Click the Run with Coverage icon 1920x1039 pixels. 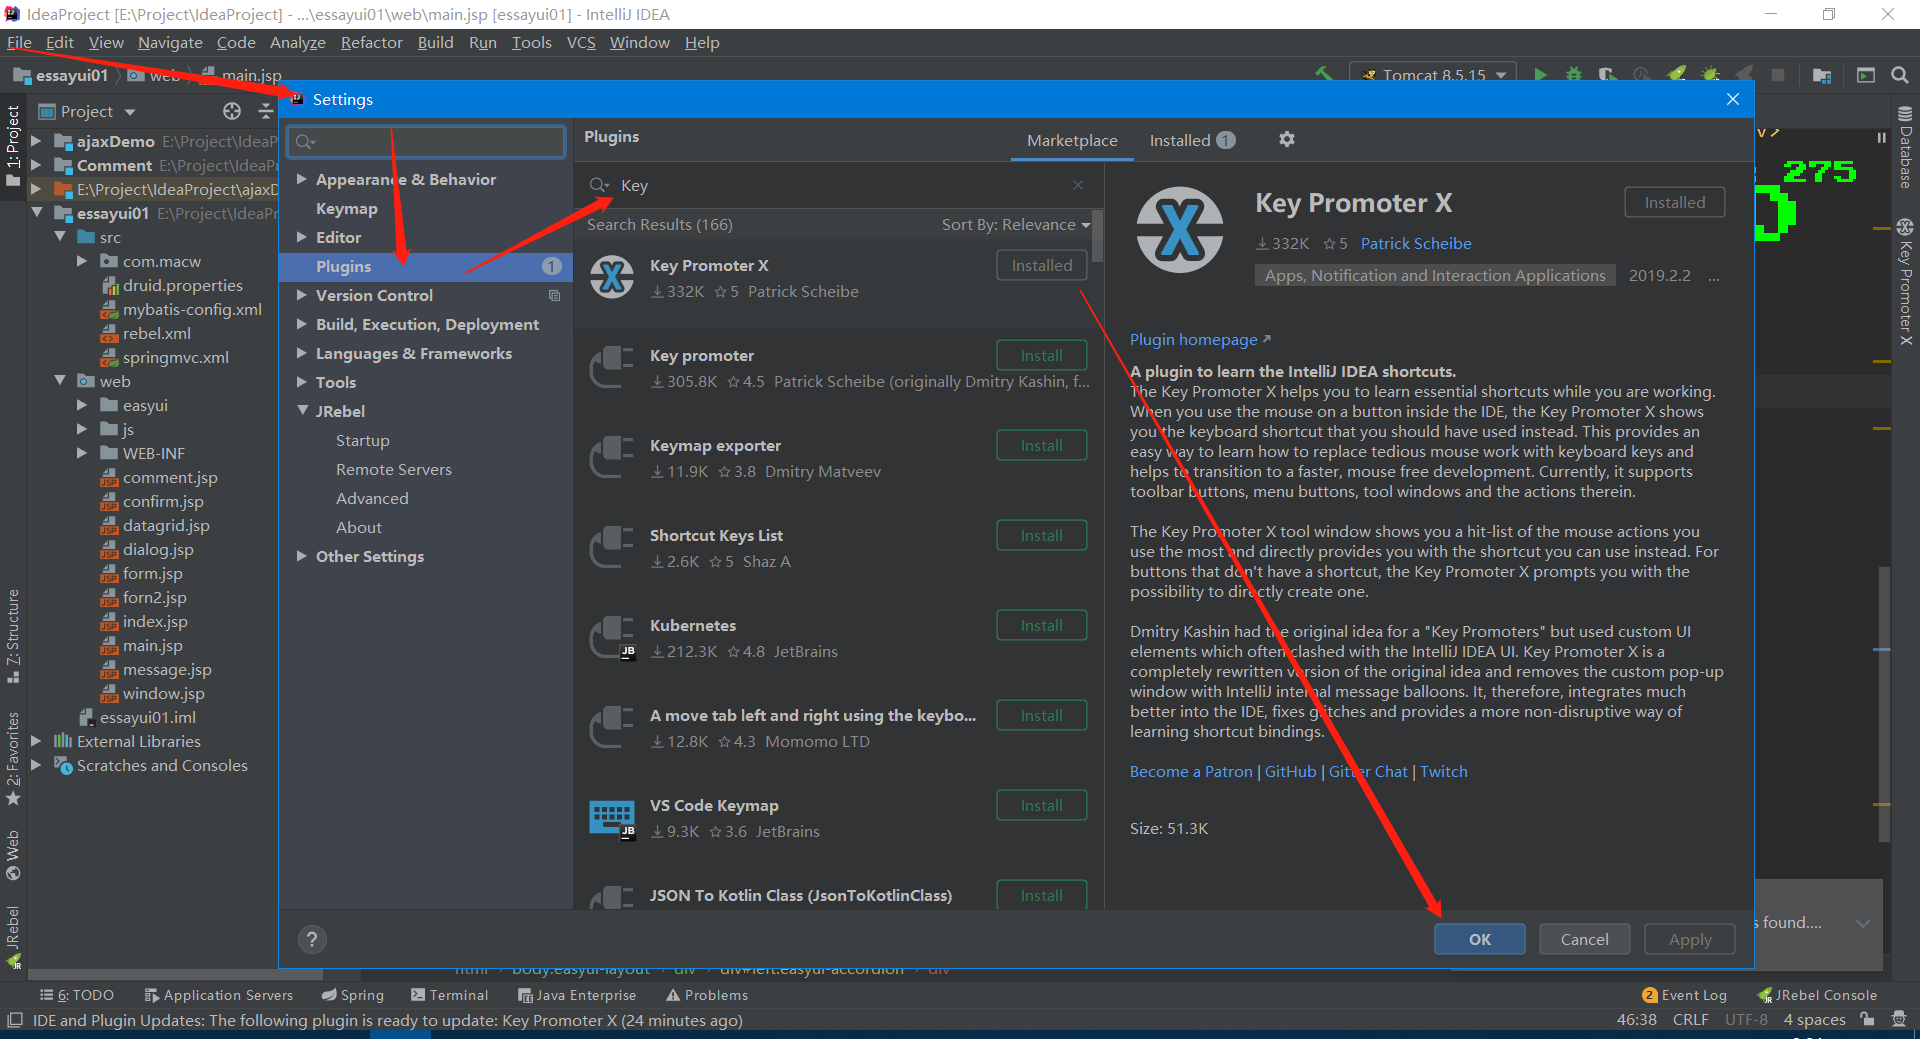pyautogui.click(x=1608, y=75)
